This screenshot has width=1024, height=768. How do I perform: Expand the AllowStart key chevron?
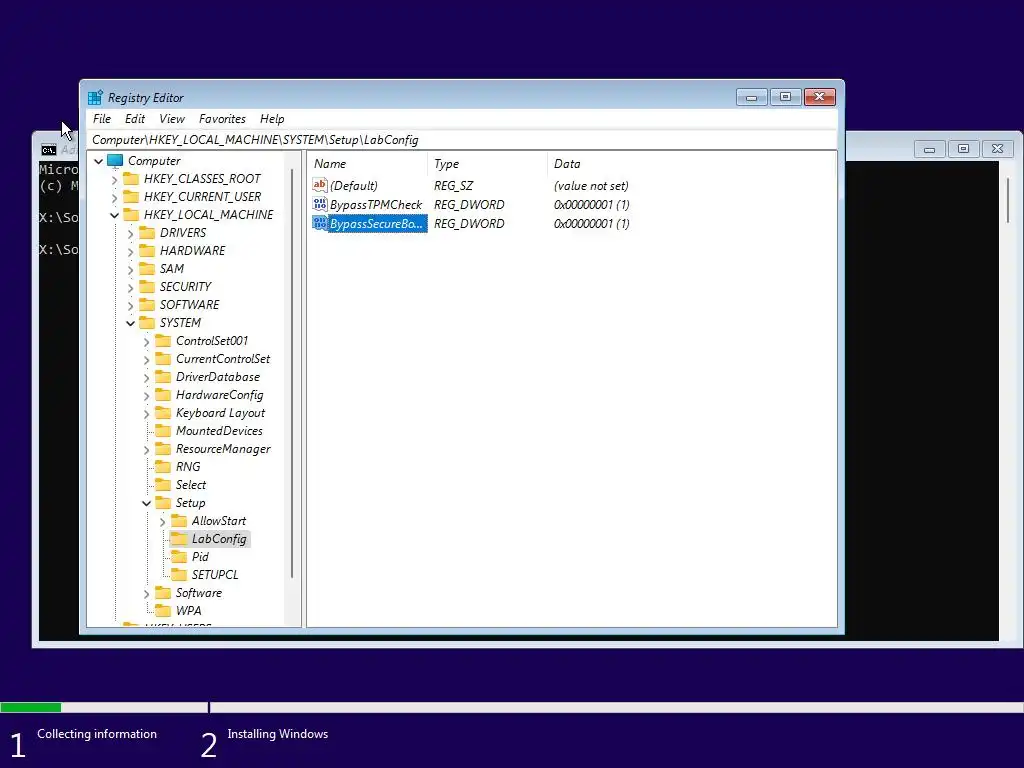(x=163, y=521)
